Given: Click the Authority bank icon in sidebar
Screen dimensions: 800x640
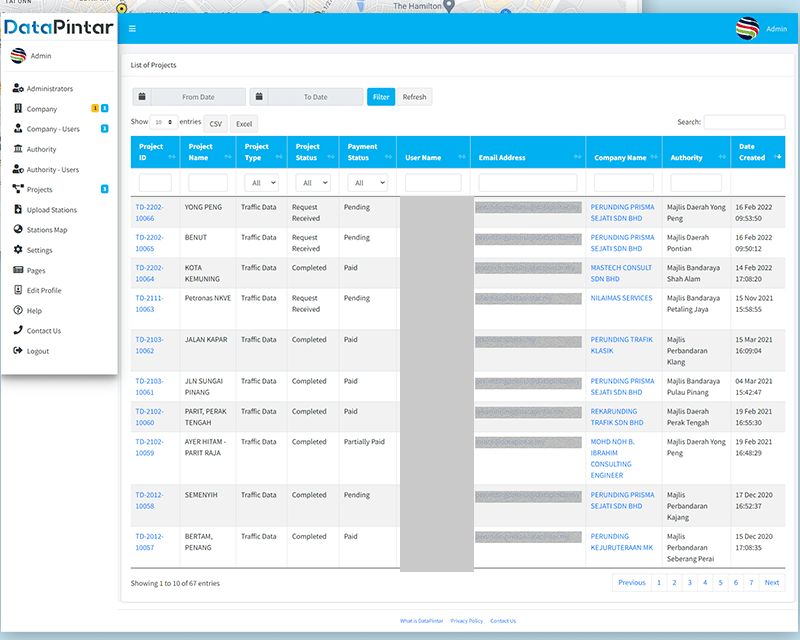Looking at the screenshot, I should coord(18,149).
